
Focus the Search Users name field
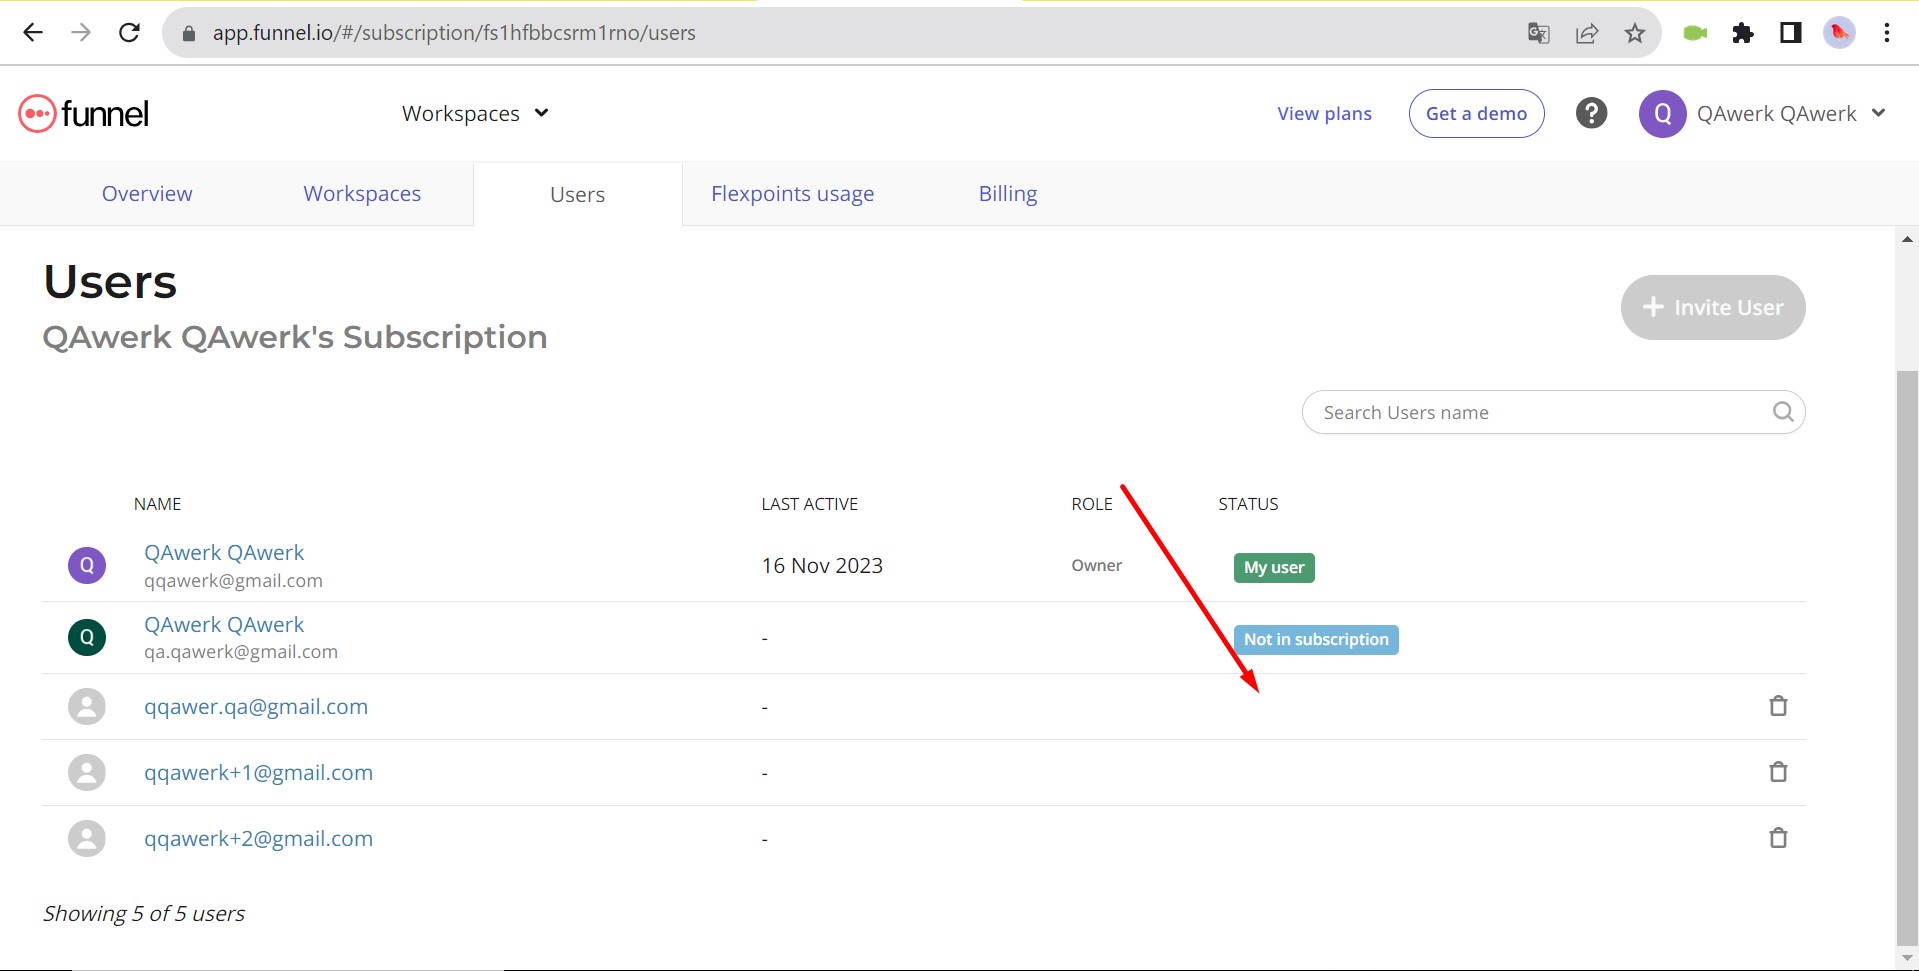[1553, 412]
